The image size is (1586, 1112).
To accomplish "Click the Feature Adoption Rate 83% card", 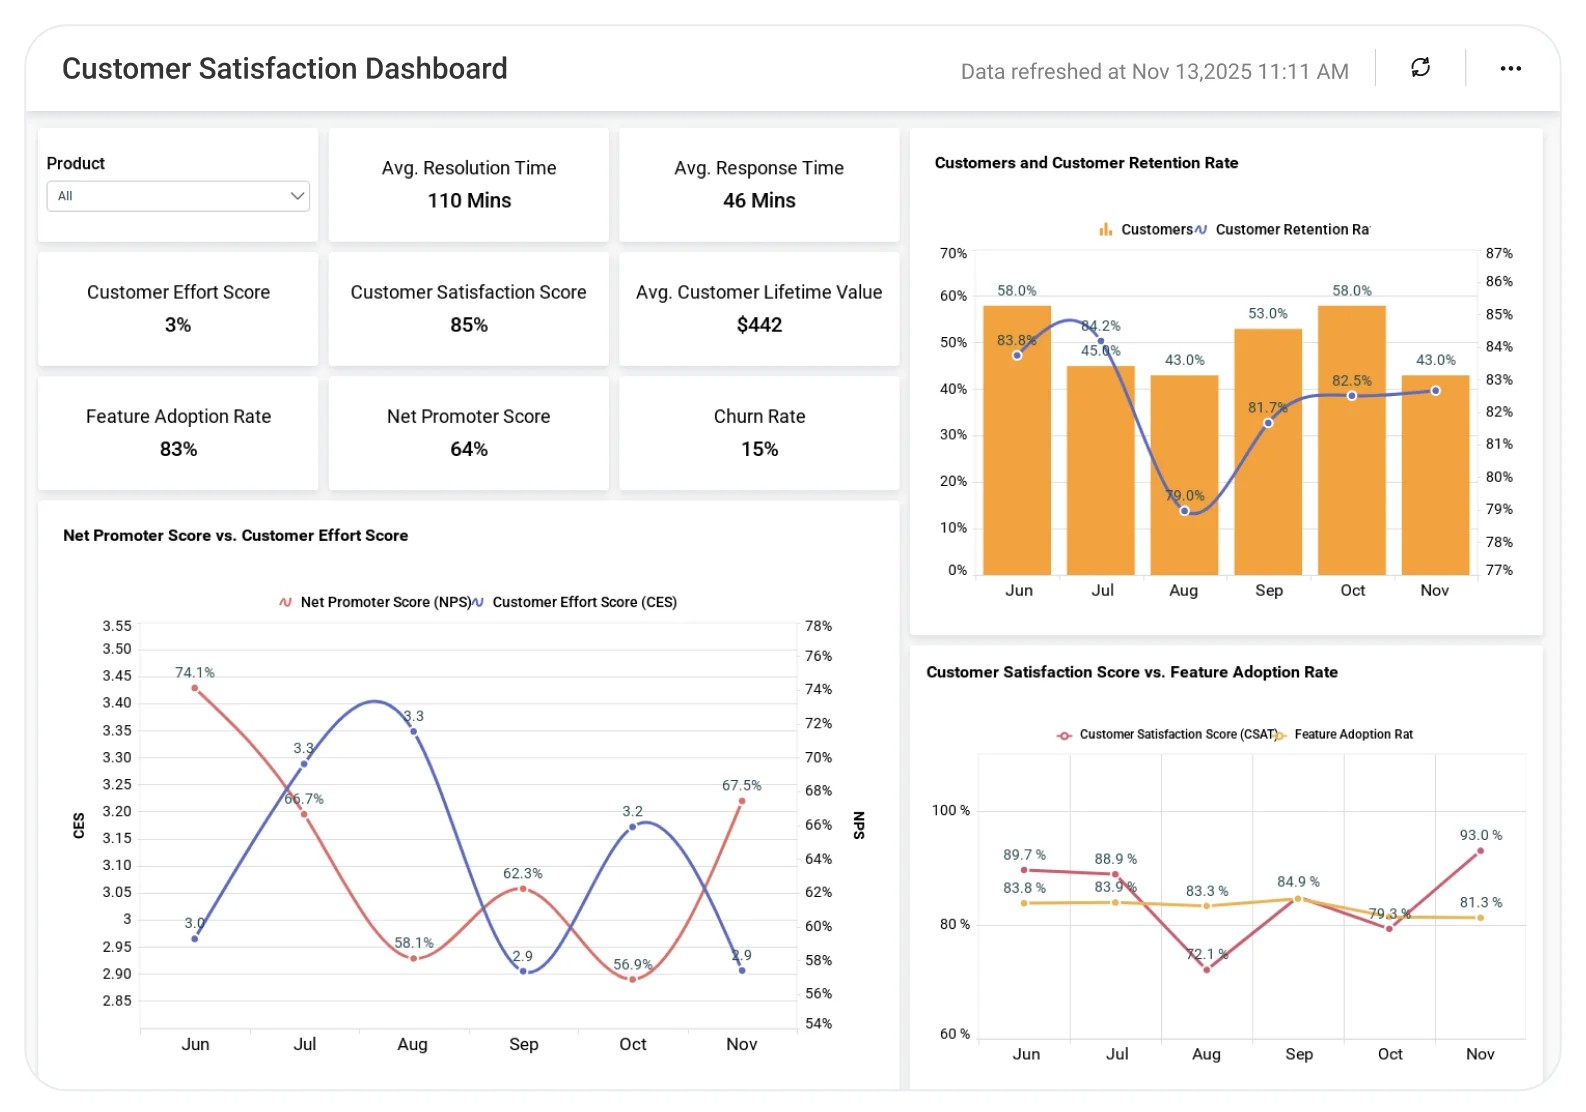I will click(x=178, y=433).
